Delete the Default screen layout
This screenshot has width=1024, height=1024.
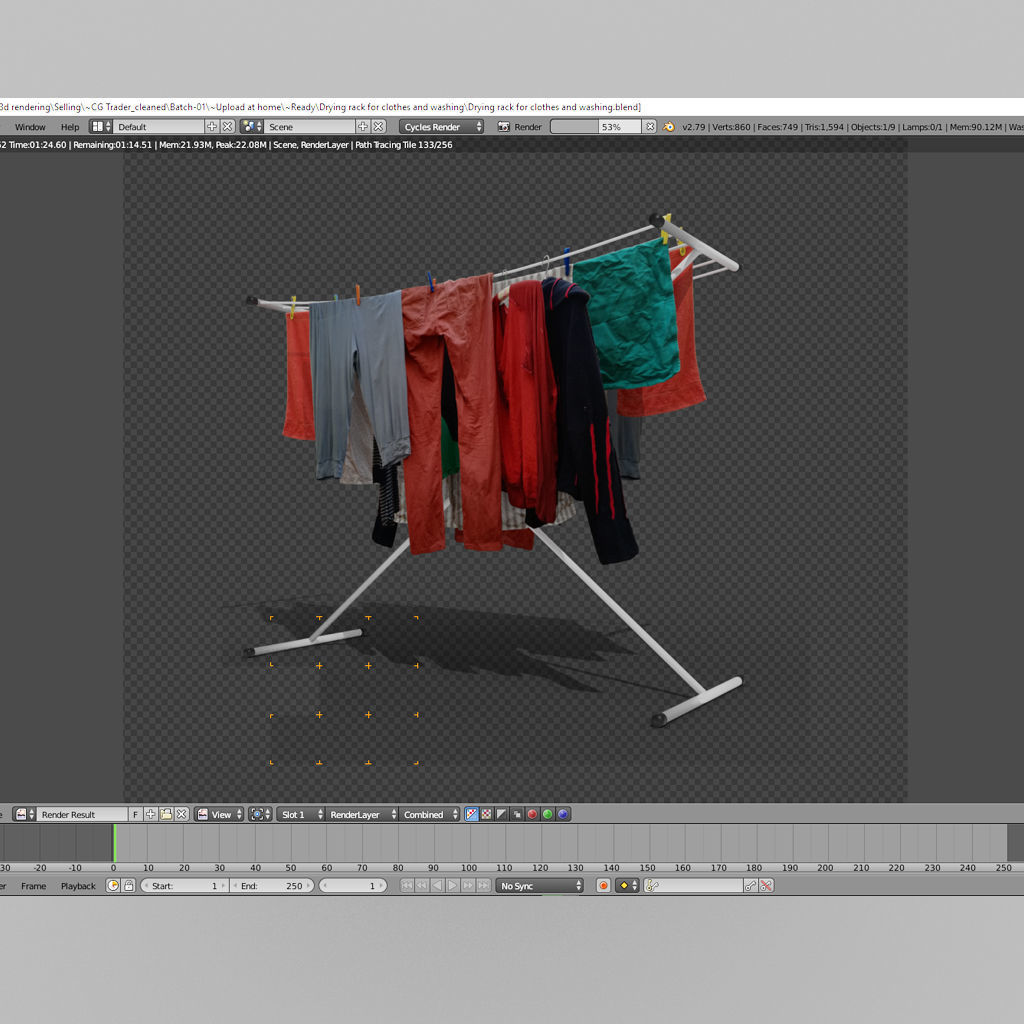[x=227, y=127]
